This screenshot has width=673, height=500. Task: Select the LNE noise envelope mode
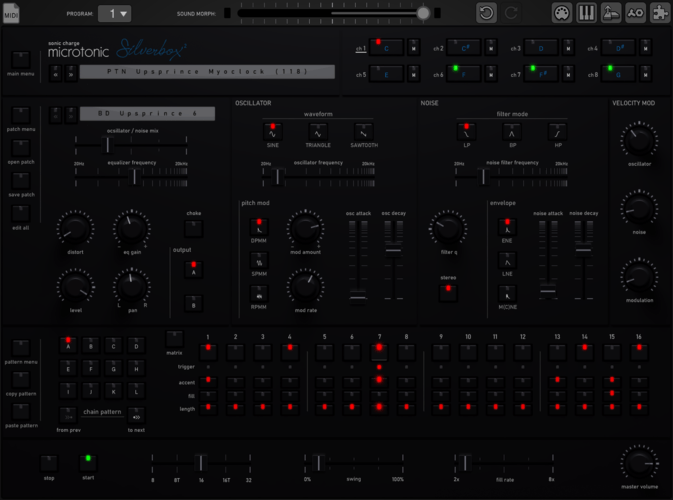(507, 261)
